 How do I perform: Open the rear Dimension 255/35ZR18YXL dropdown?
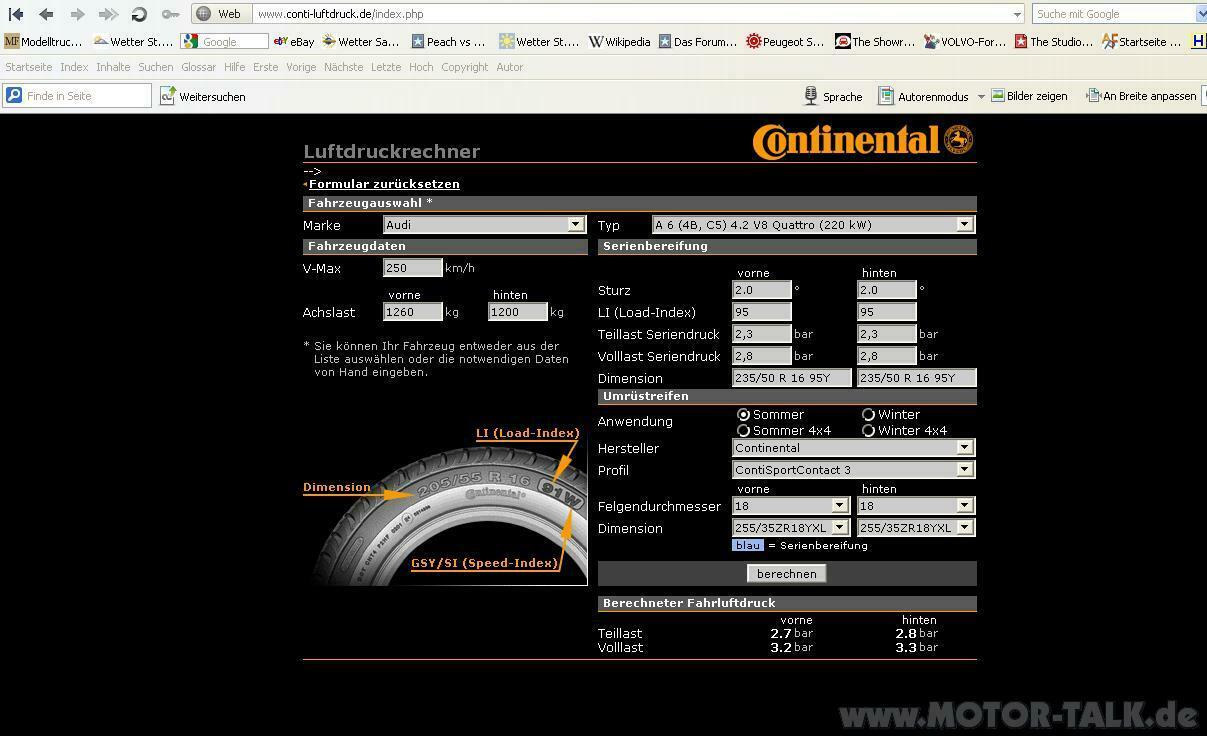coord(916,527)
